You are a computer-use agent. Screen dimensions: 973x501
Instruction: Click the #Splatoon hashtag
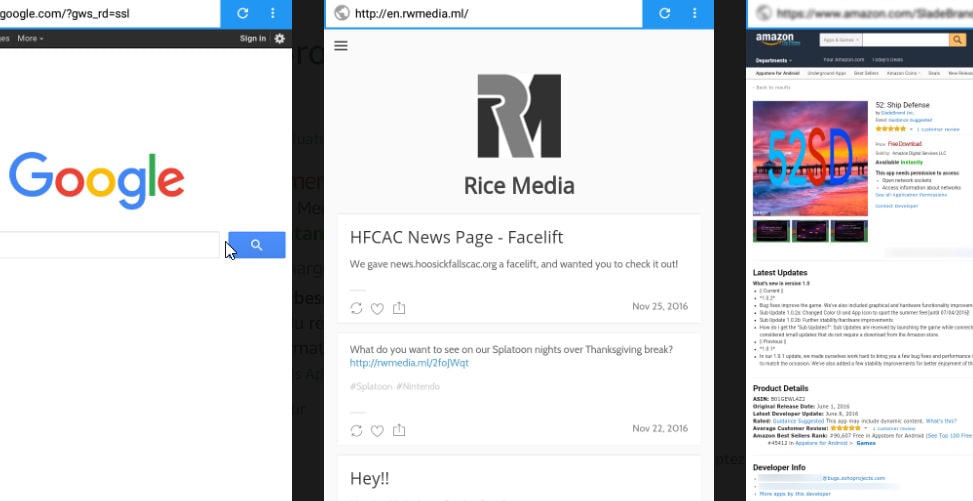point(370,386)
